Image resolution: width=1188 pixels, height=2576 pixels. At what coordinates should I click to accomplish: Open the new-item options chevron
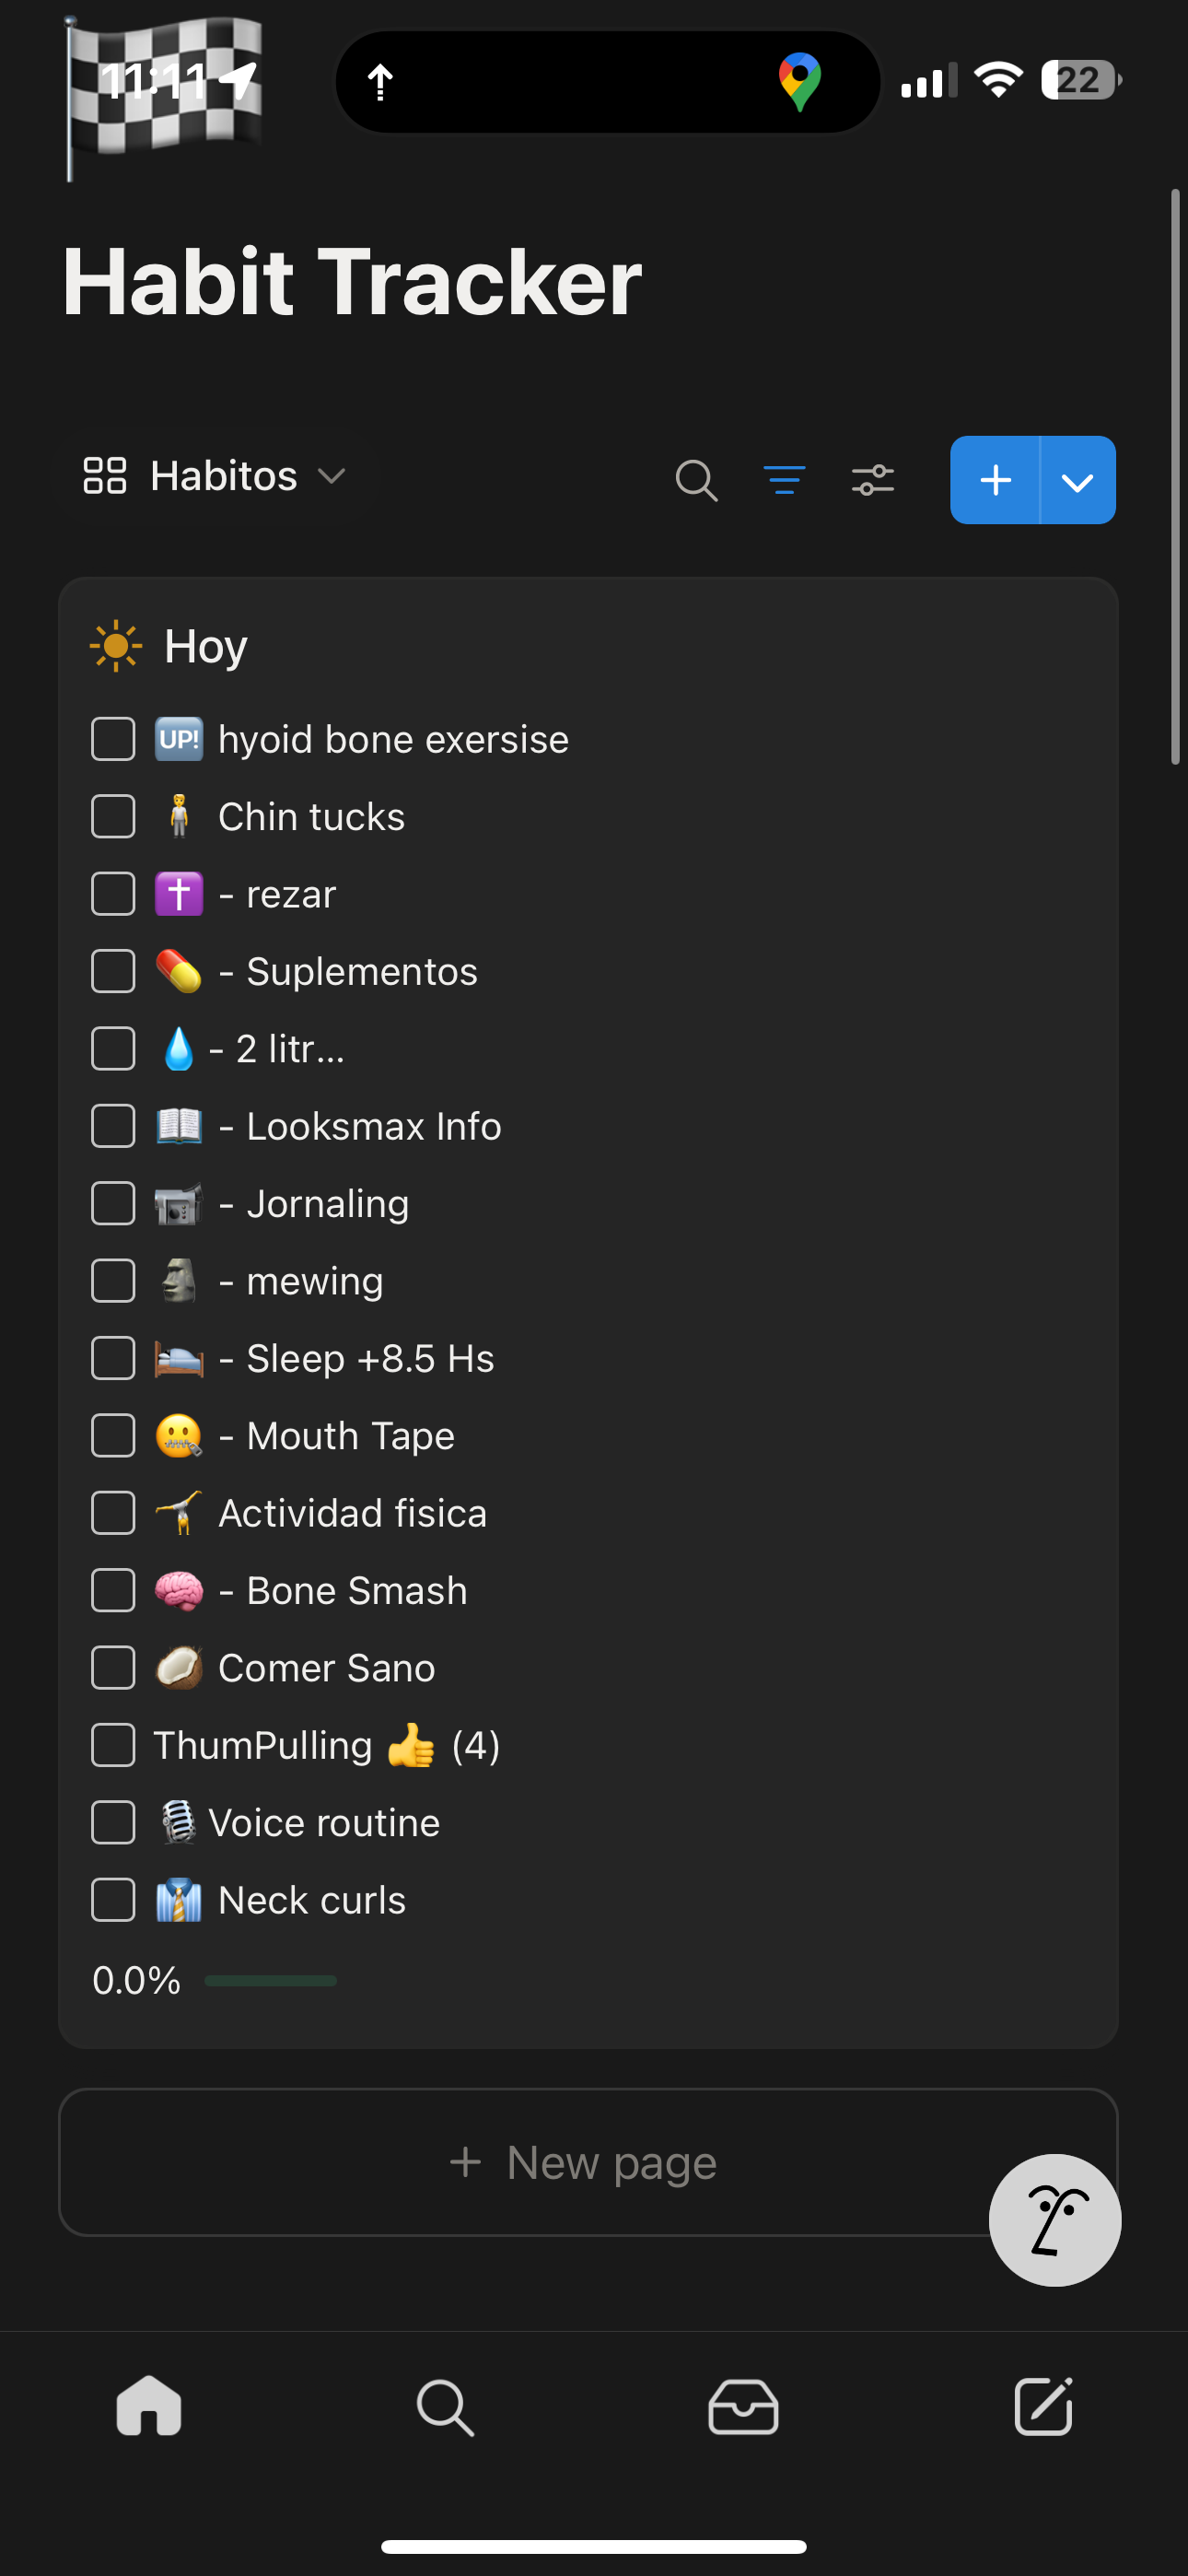(x=1077, y=481)
